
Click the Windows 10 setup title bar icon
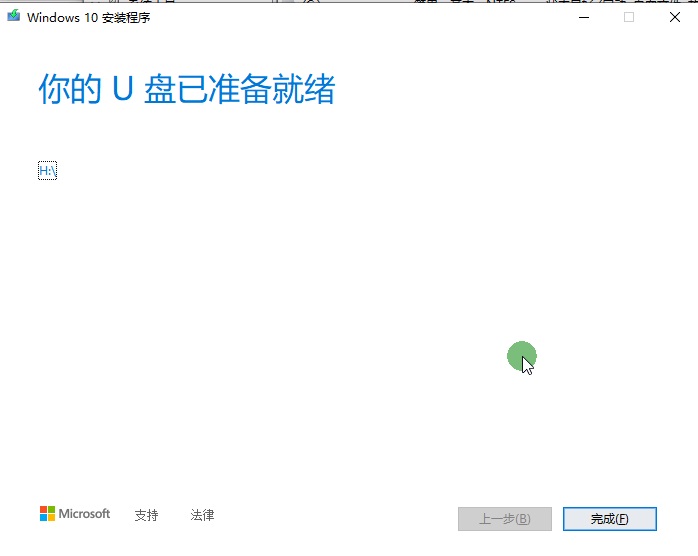coord(13,16)
